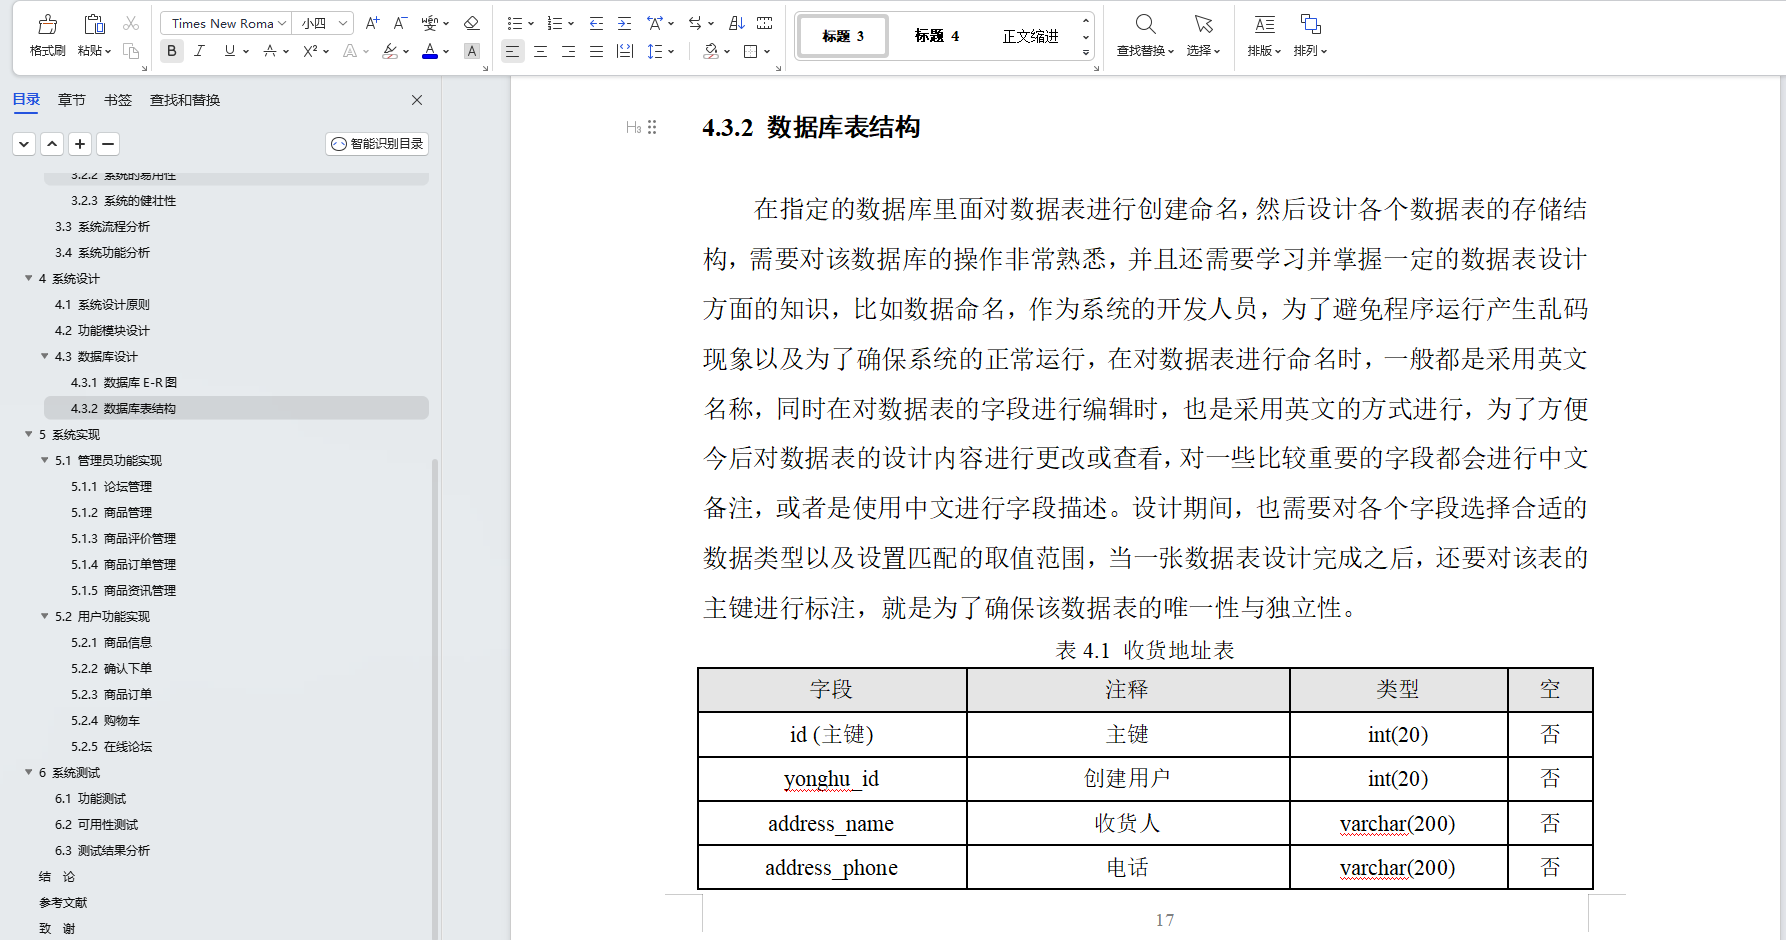Click the numbered list icon
Screen dimensions: 1786x940
pyautogui.click(x=555, y=23)
